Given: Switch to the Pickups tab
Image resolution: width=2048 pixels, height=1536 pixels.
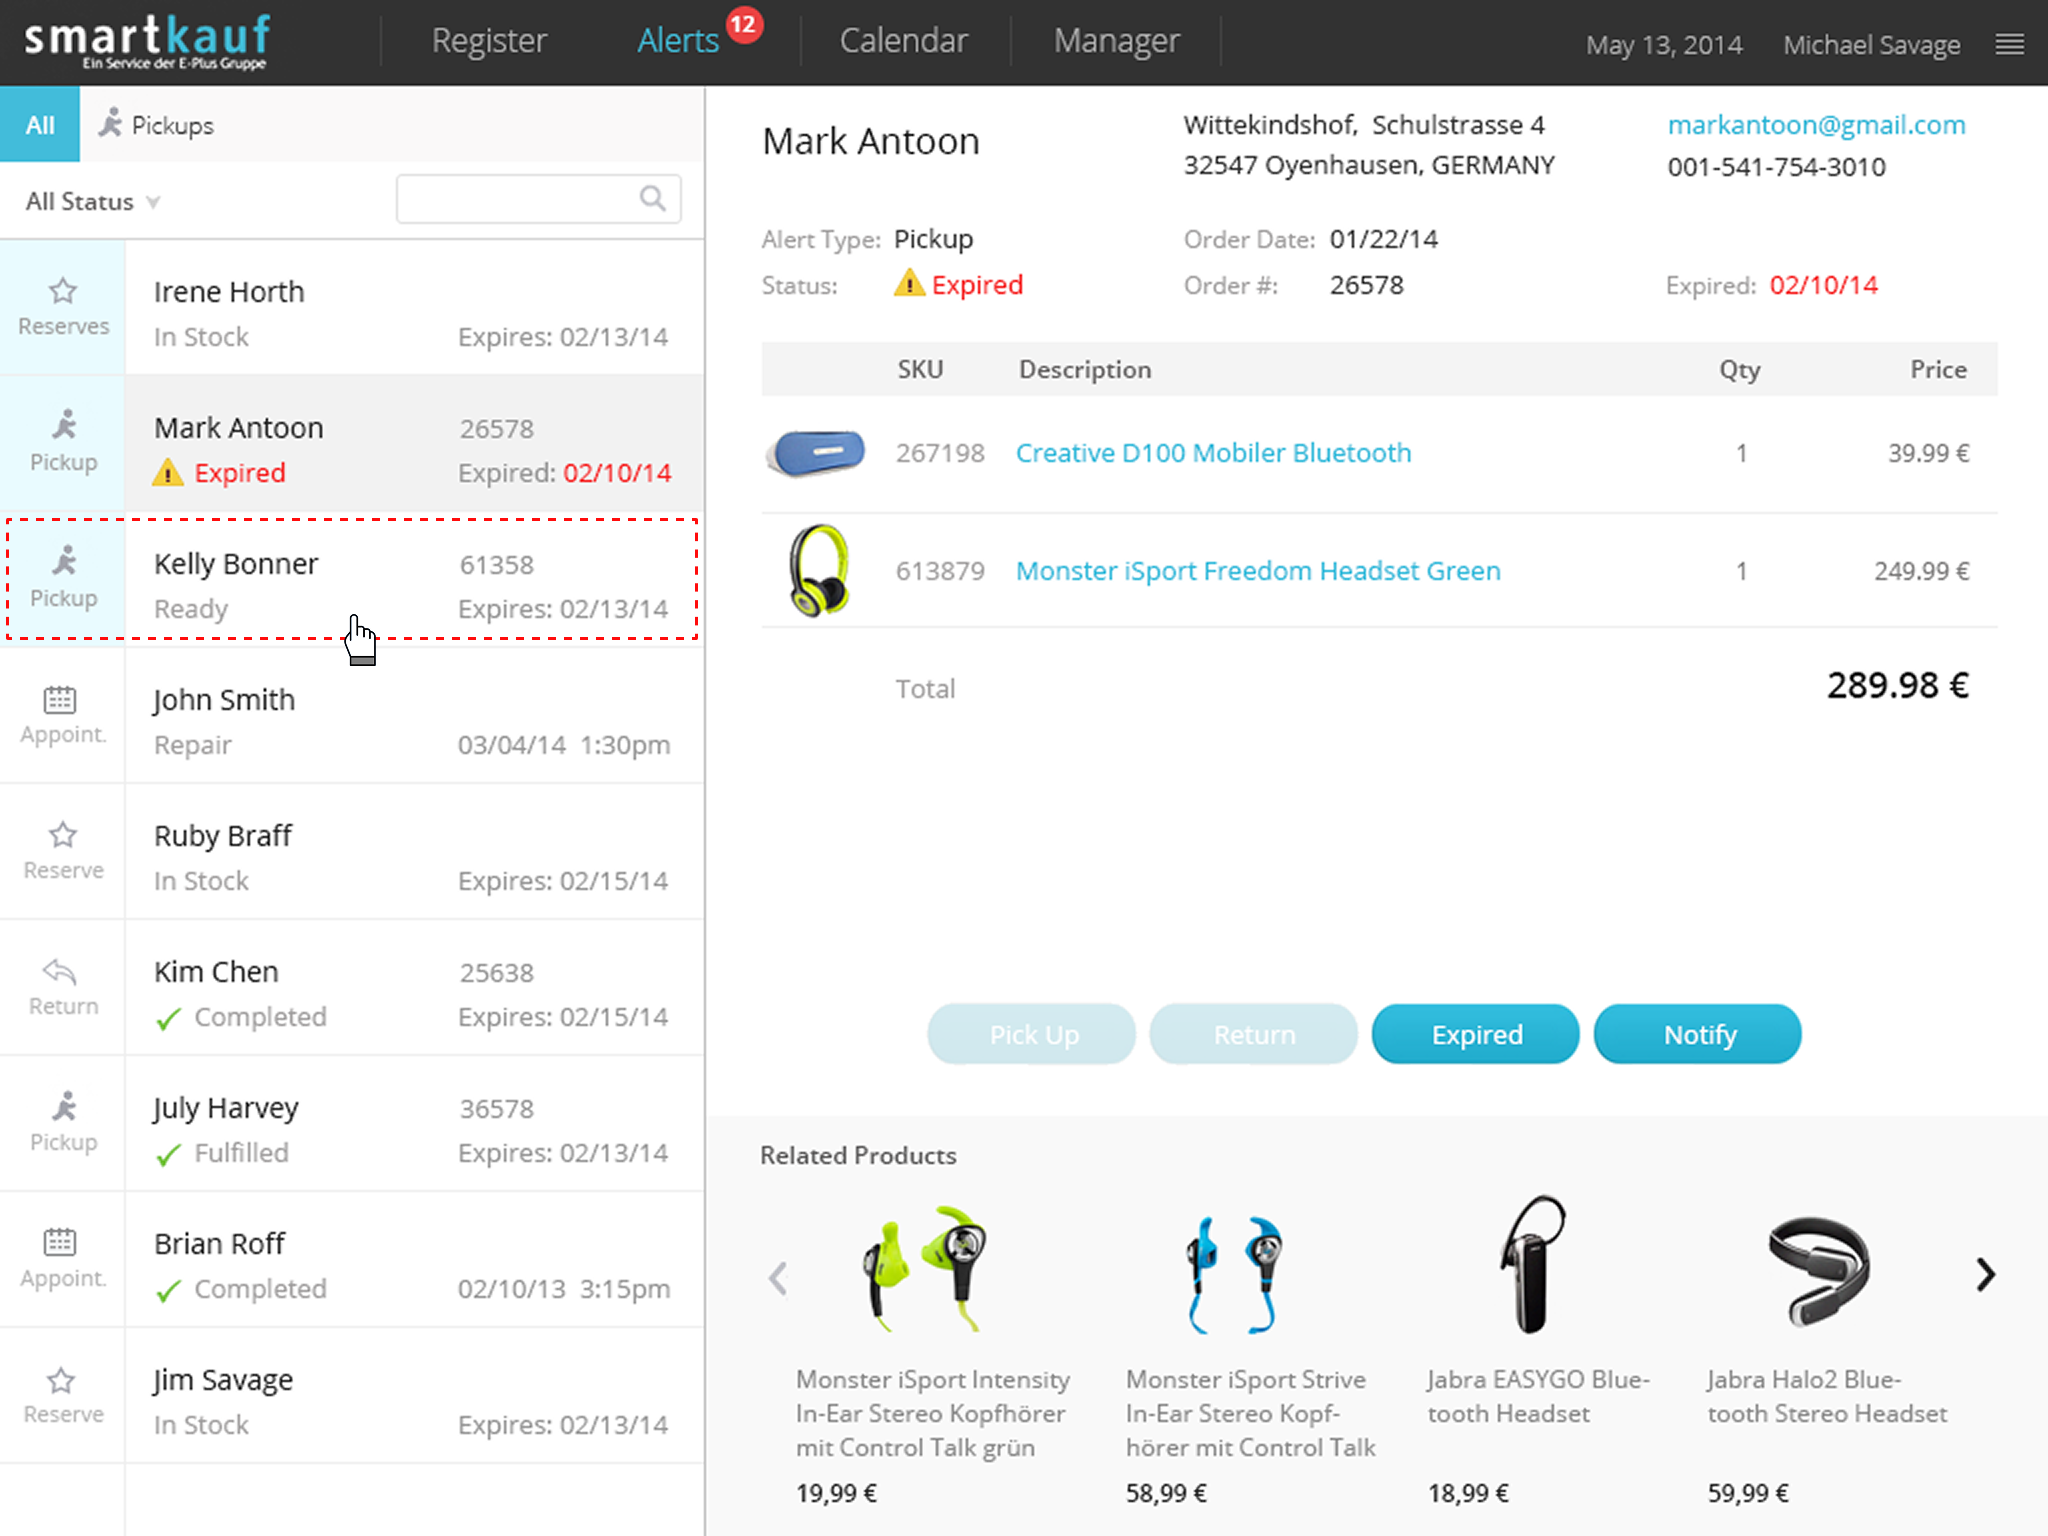Looking at the screenshot, I should tap(157, 125).
